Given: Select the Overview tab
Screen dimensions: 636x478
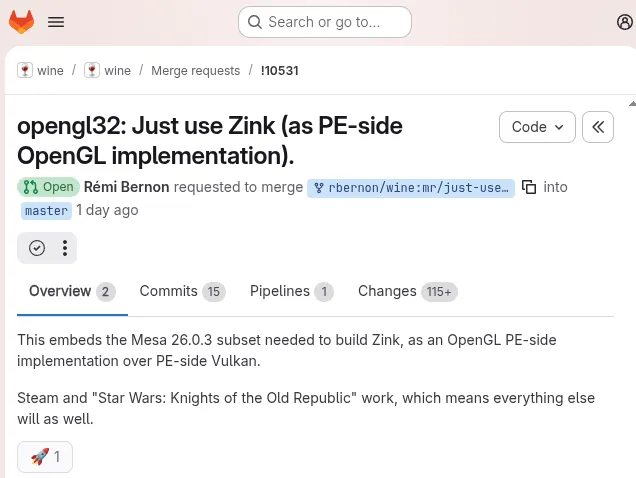Looking at the screenshot, I should (60, 291).
